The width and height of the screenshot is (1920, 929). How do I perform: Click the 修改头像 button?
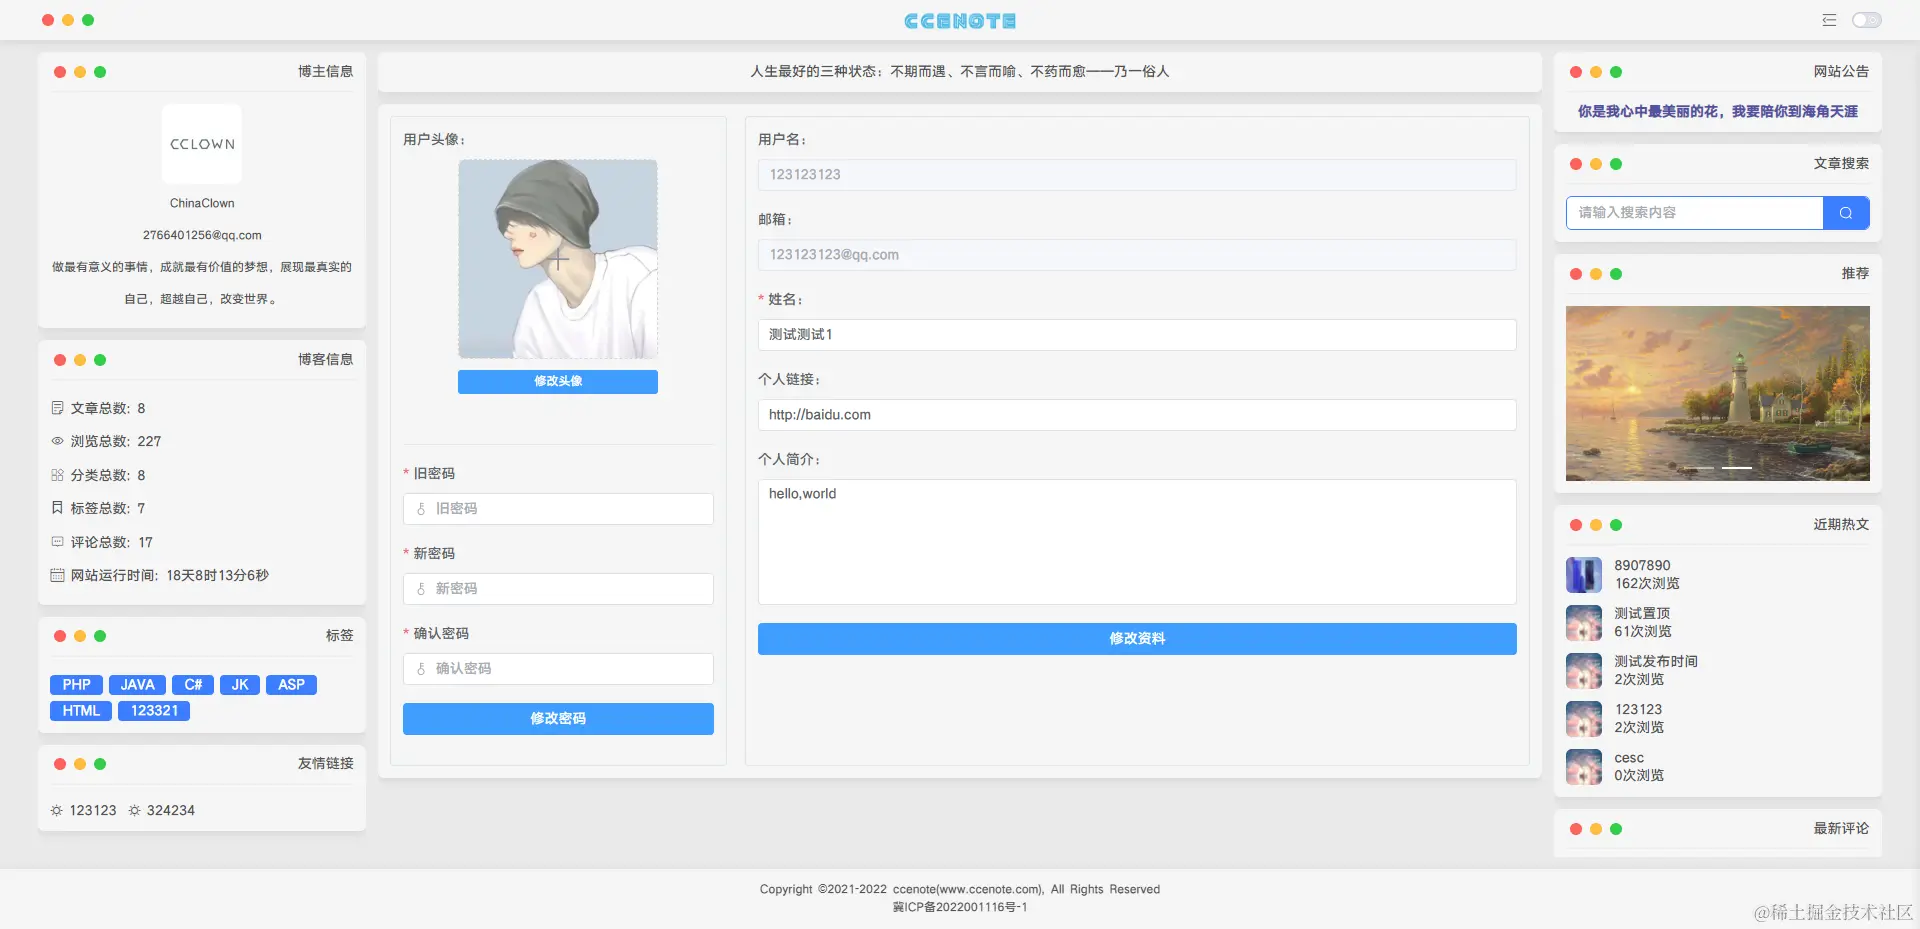point(558,381)
